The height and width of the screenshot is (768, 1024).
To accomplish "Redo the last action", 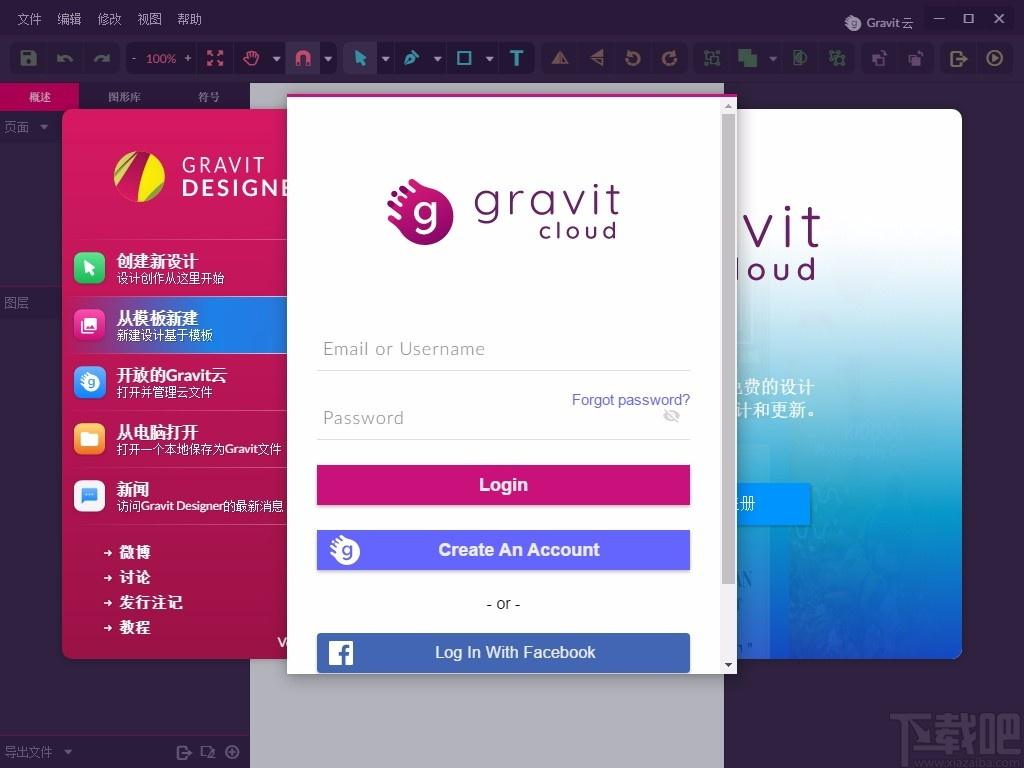I will 101,58.
